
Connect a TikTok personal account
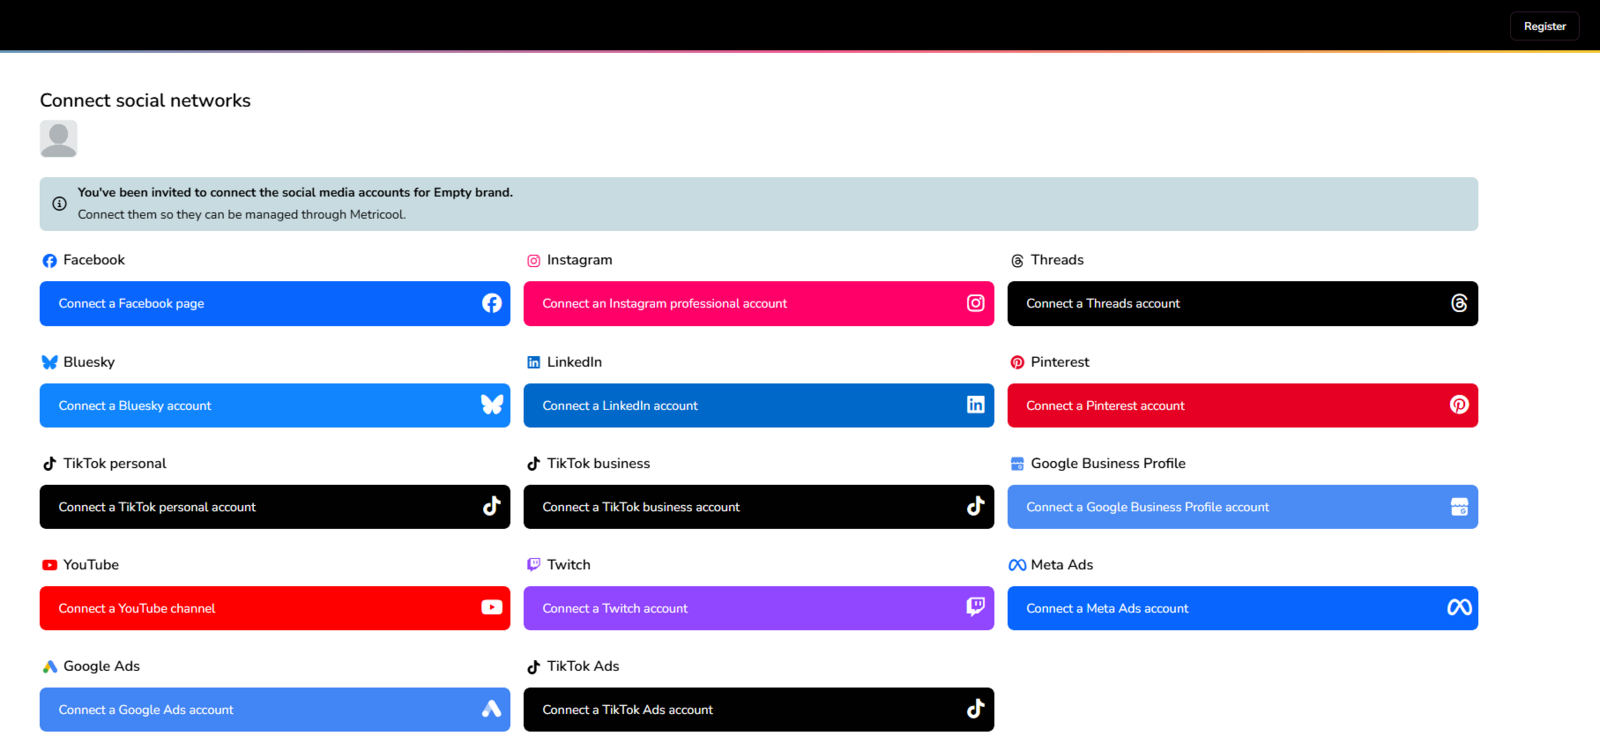[275, 507]
